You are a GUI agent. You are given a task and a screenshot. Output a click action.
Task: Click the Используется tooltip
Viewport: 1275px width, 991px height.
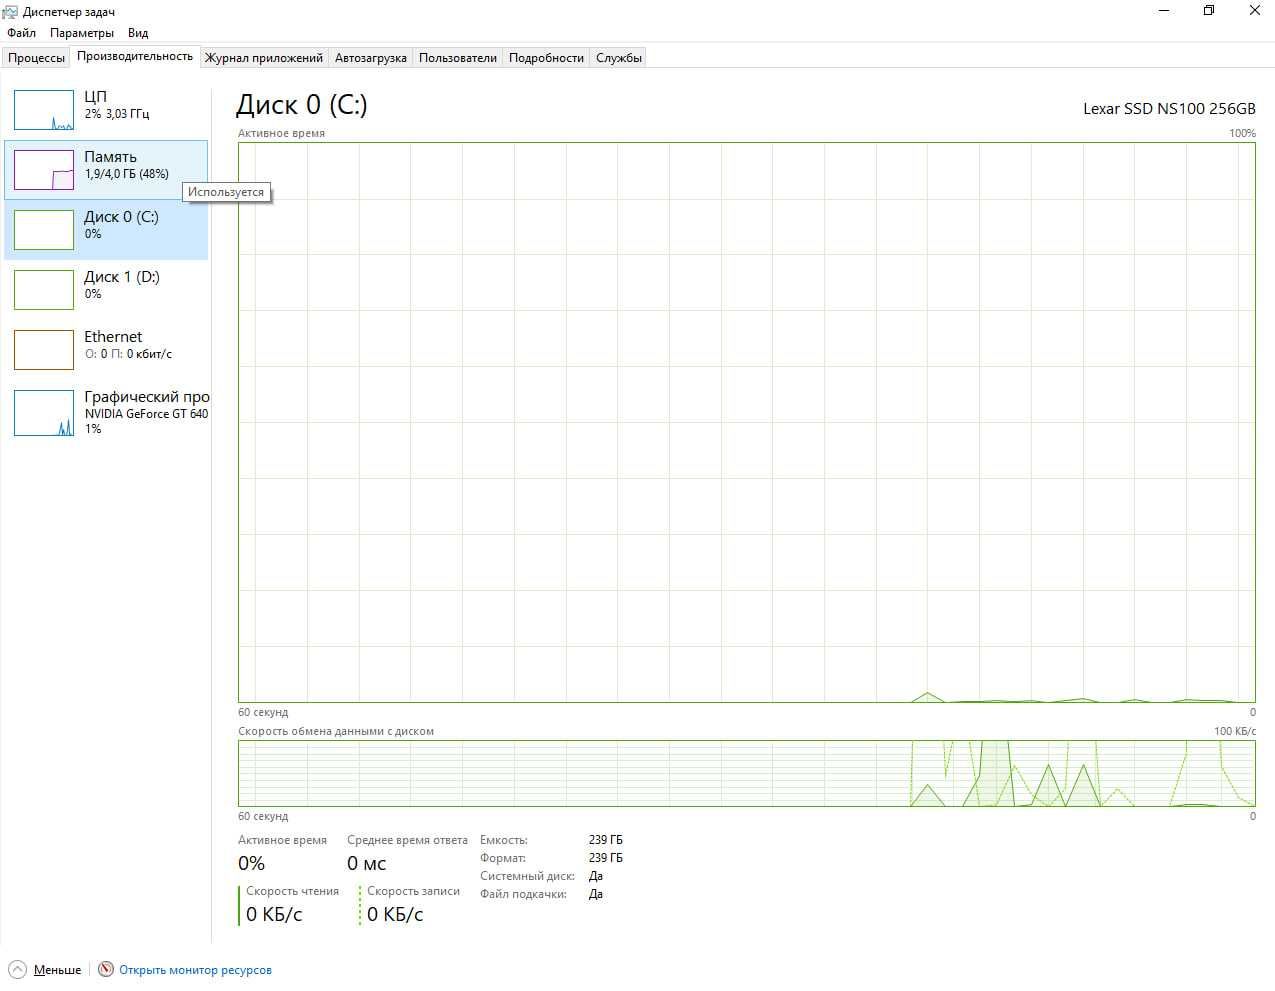click(226, 192)
